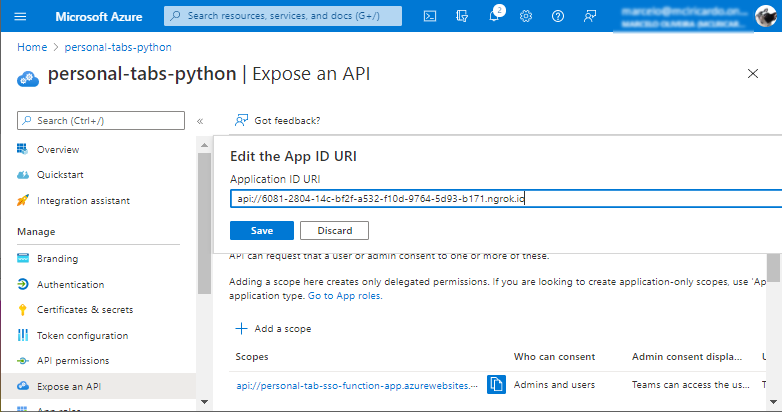Open the notifications bell
The width and height of the screenshot is (782, 412).
tap(494, 16)
